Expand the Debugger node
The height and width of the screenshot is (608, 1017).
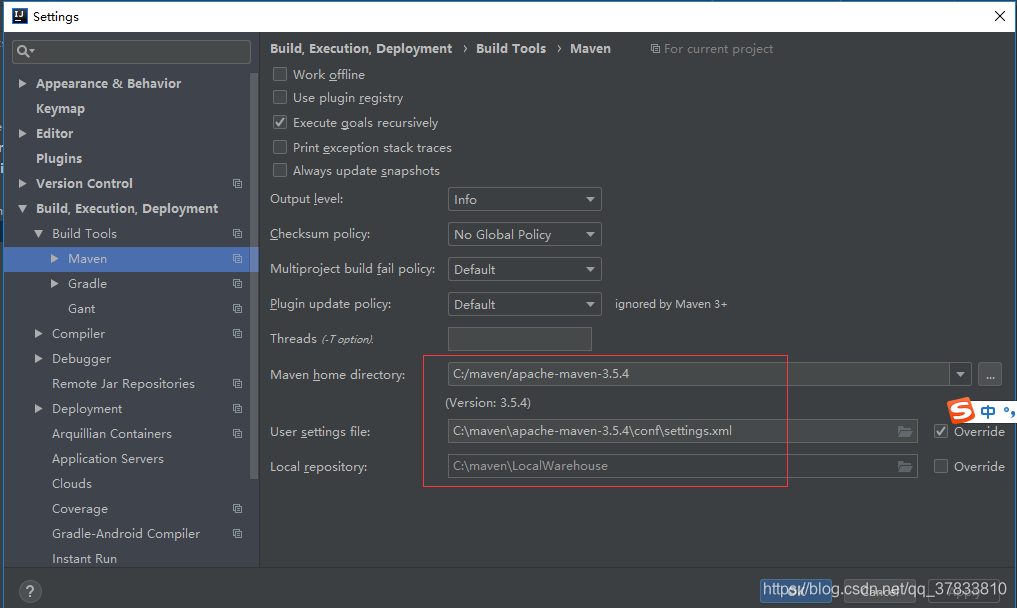[39, 359]
